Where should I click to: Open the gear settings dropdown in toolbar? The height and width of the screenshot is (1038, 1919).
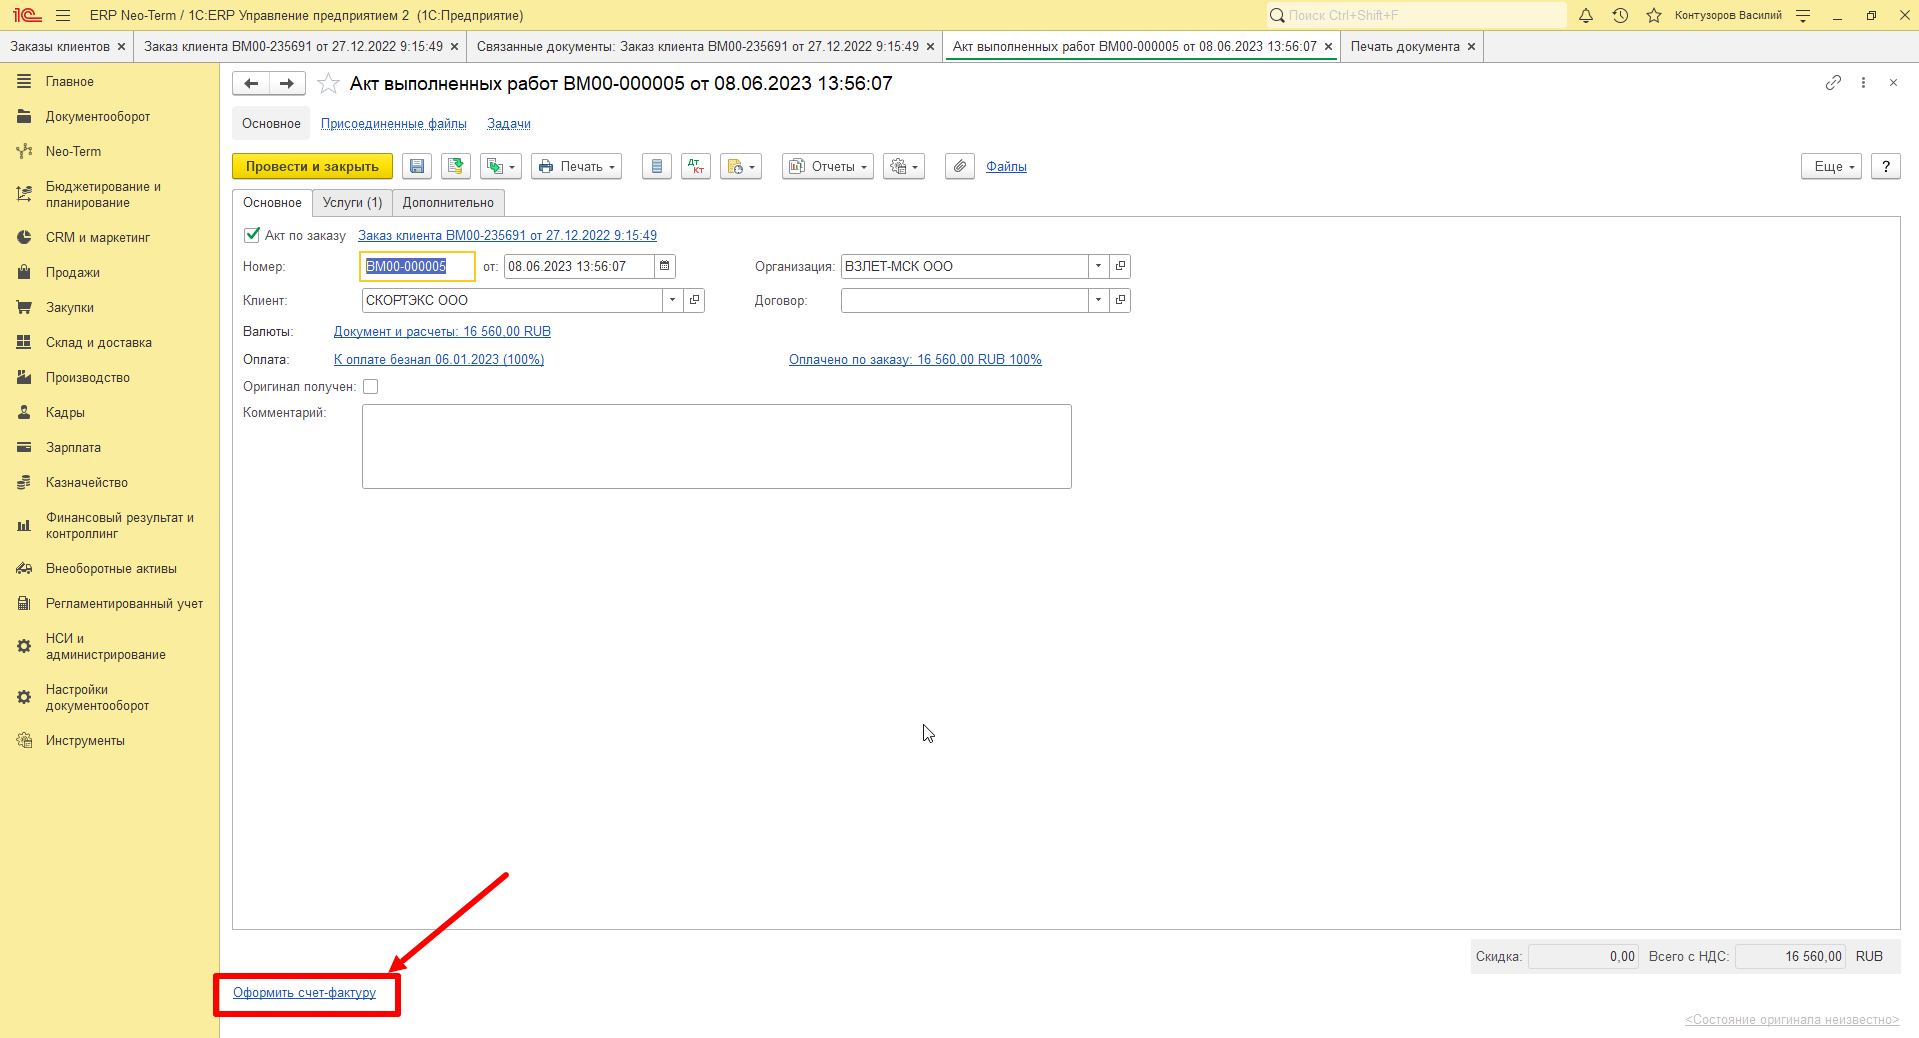(x=904, y=167)
